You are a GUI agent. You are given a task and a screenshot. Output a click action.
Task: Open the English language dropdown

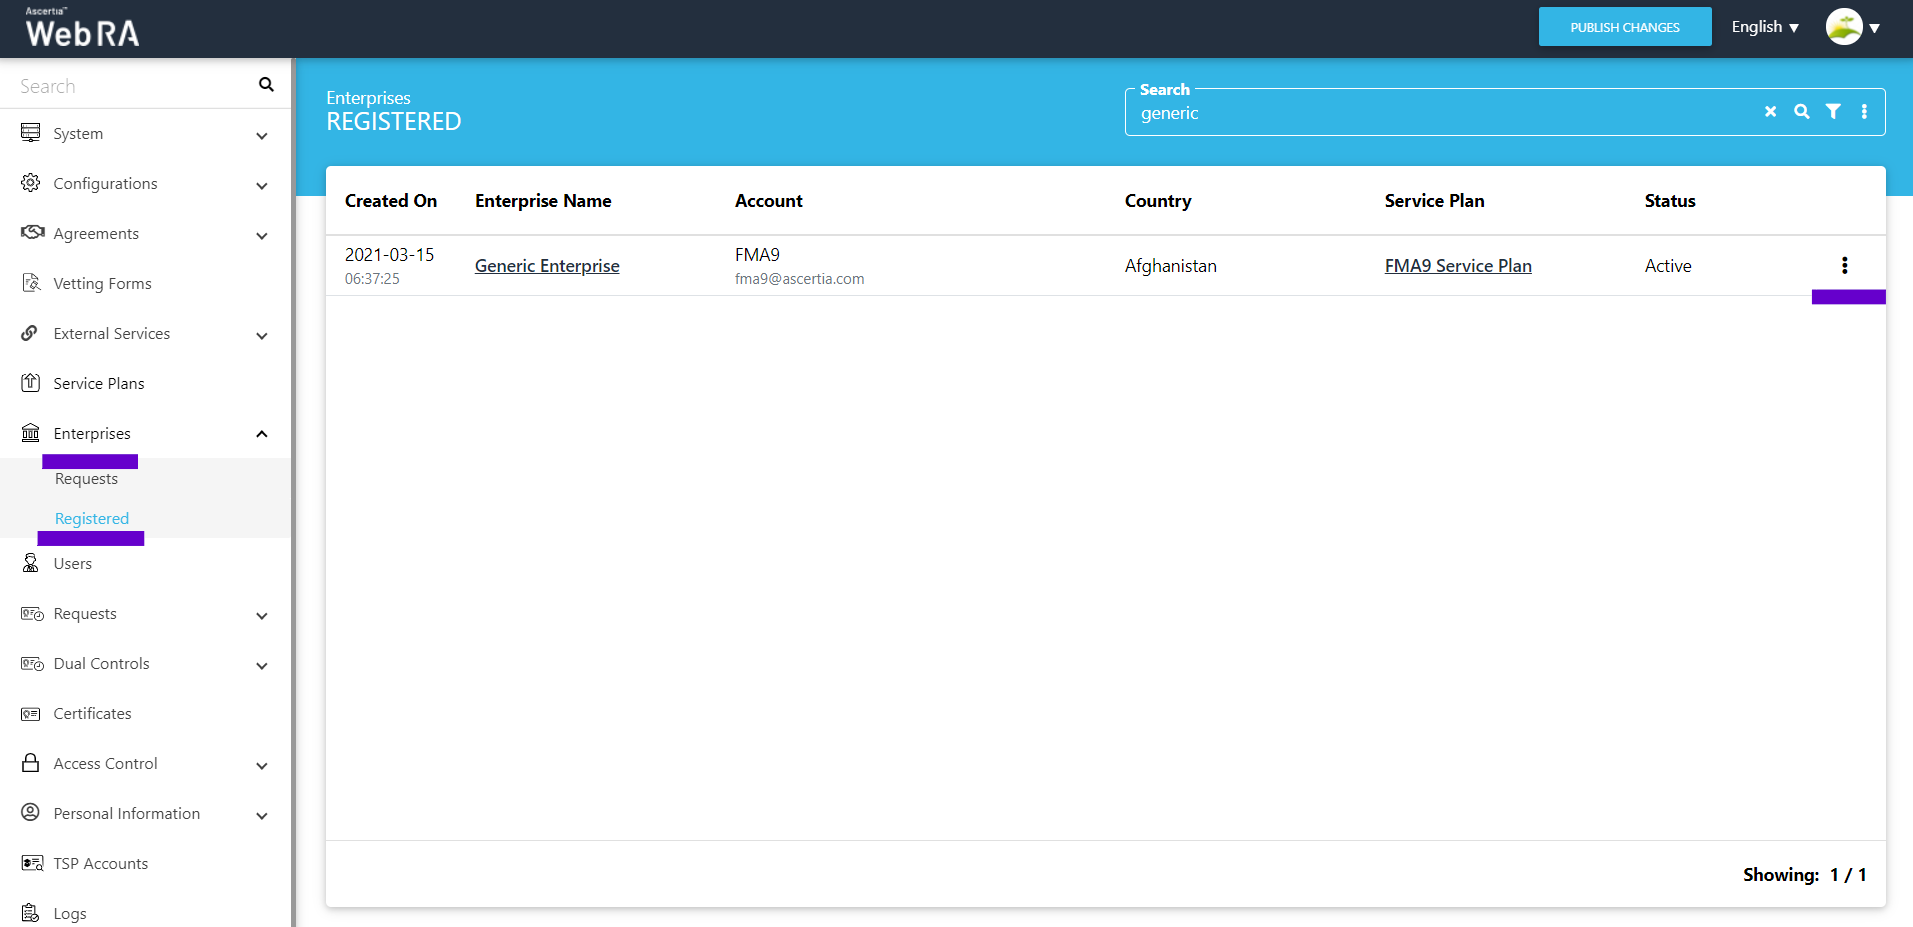[1765, 27]
